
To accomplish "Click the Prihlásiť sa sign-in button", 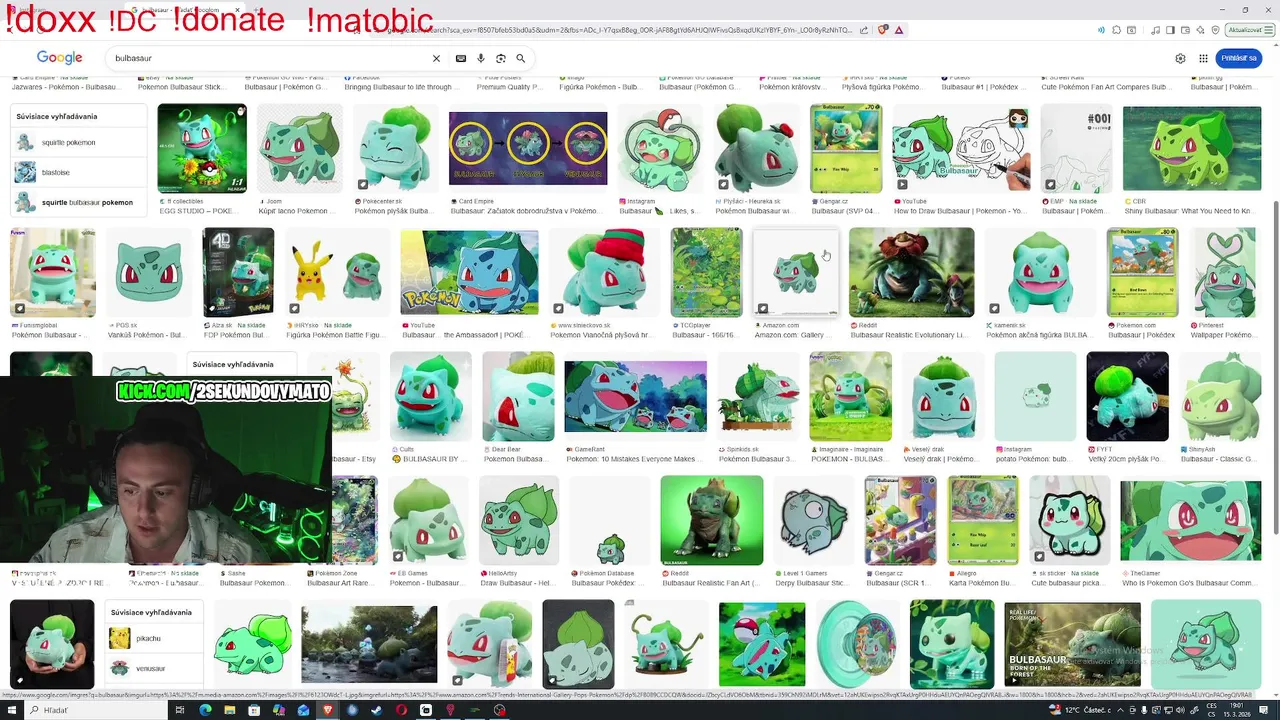I will (x=1238, y=58).
